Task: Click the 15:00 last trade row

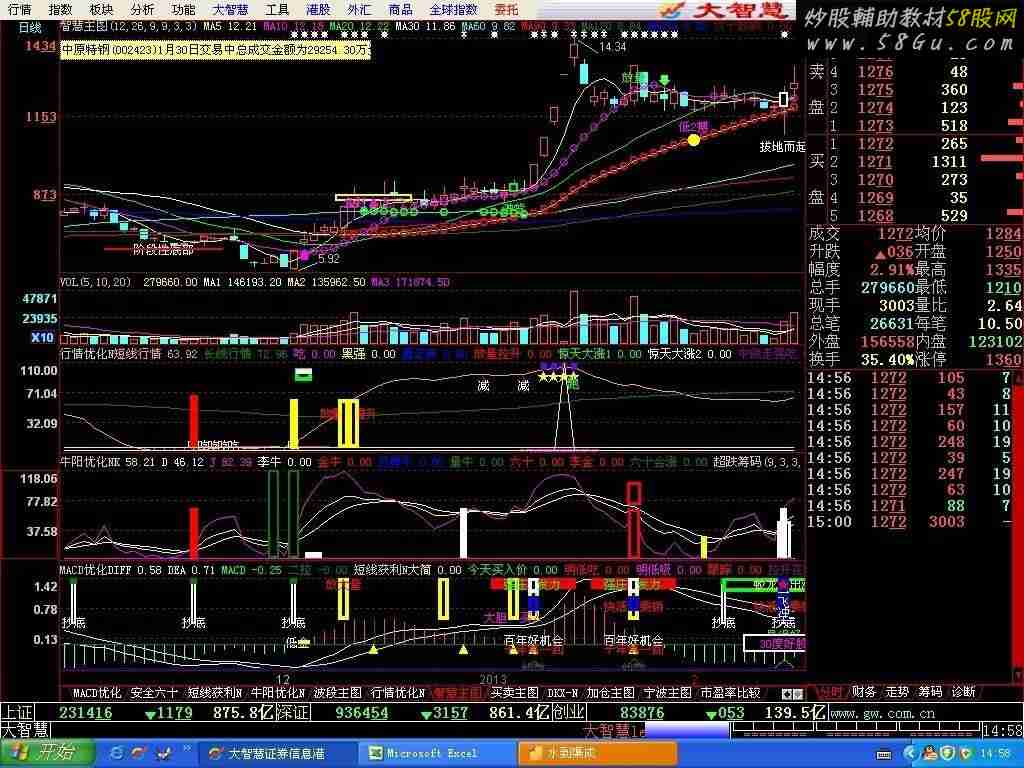Action: pyautogui.click(x=910, y=521)
